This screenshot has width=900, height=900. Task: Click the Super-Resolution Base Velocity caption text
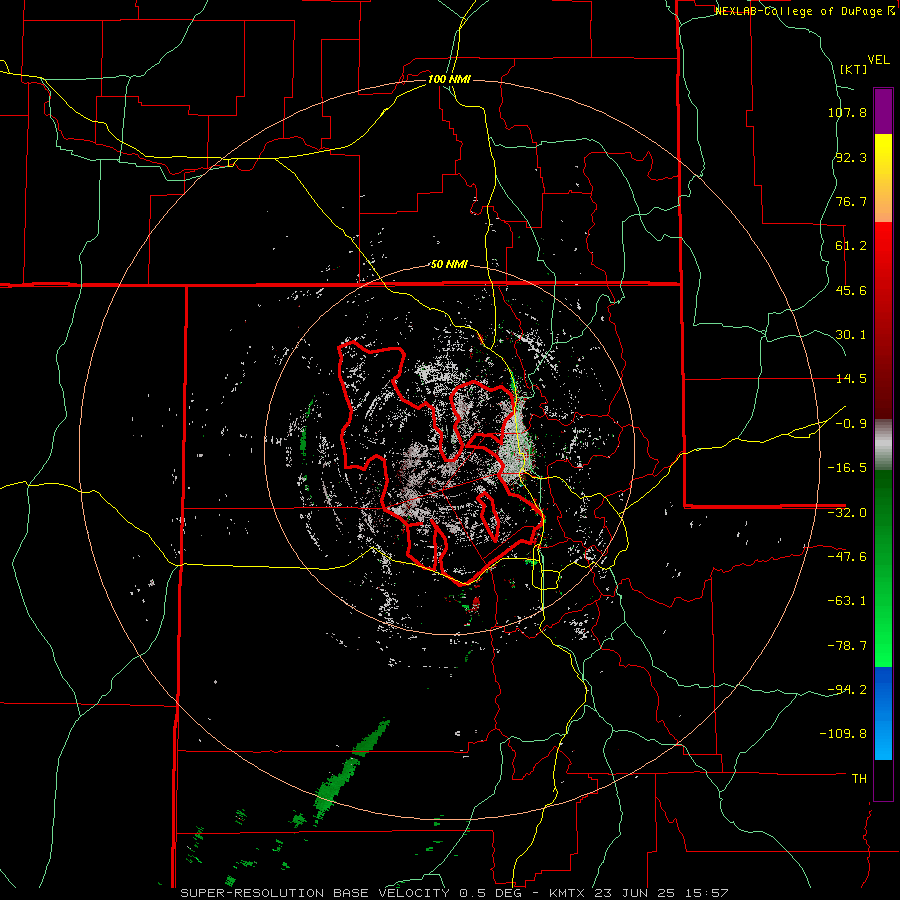(454, 893)
